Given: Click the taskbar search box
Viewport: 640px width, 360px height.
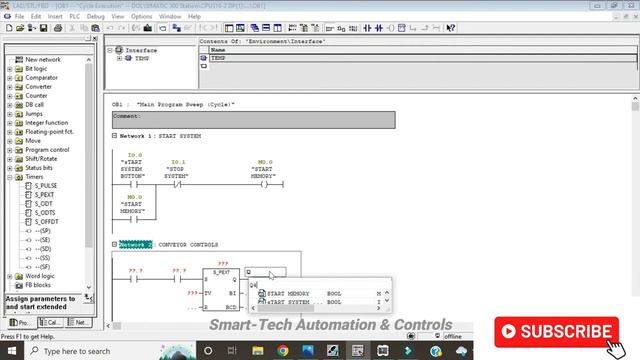Looking at the screenshot, I should pyautogui.click(x=110, y=351).
